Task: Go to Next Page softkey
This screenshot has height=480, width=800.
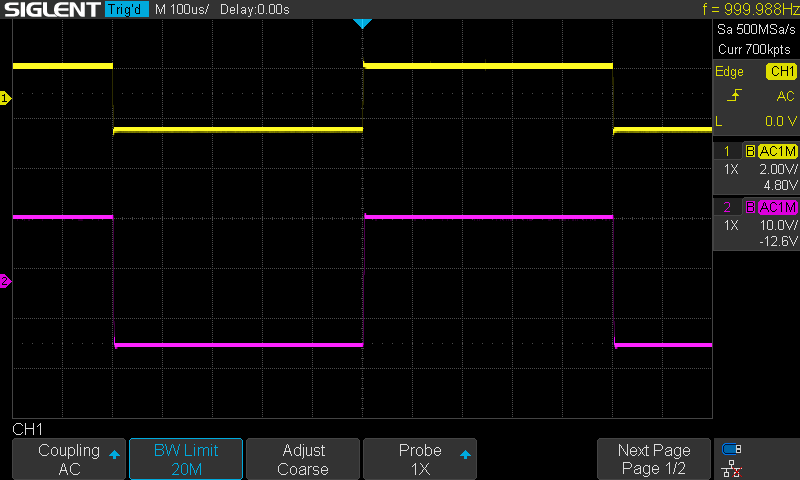Action: [654, 459]
